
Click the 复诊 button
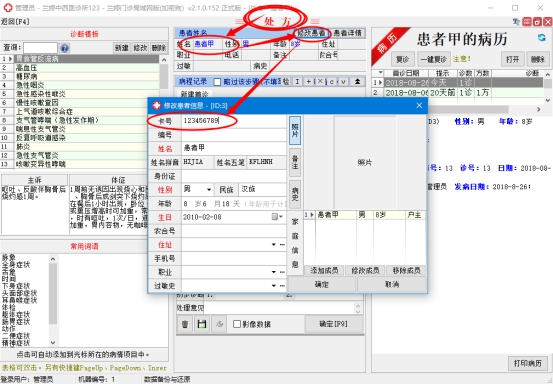(x=403, y=59)
